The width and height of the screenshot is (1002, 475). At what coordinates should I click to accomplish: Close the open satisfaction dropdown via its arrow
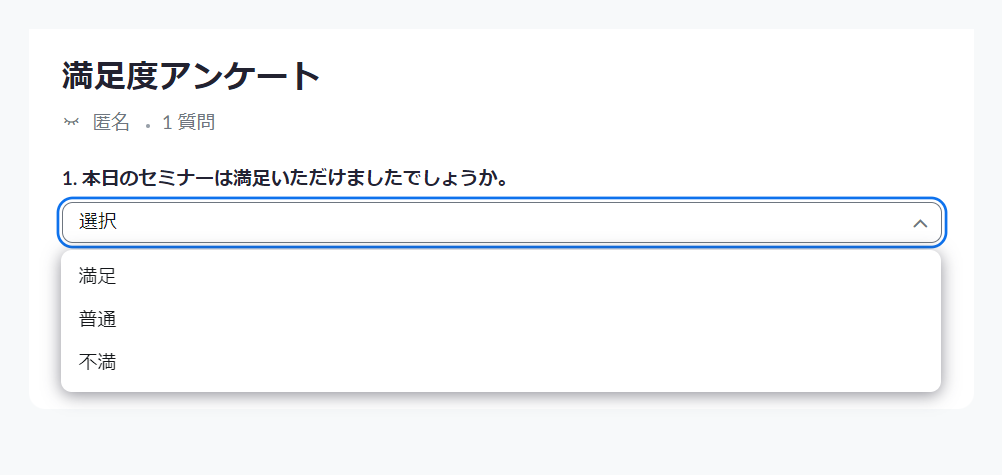point(920,223)
